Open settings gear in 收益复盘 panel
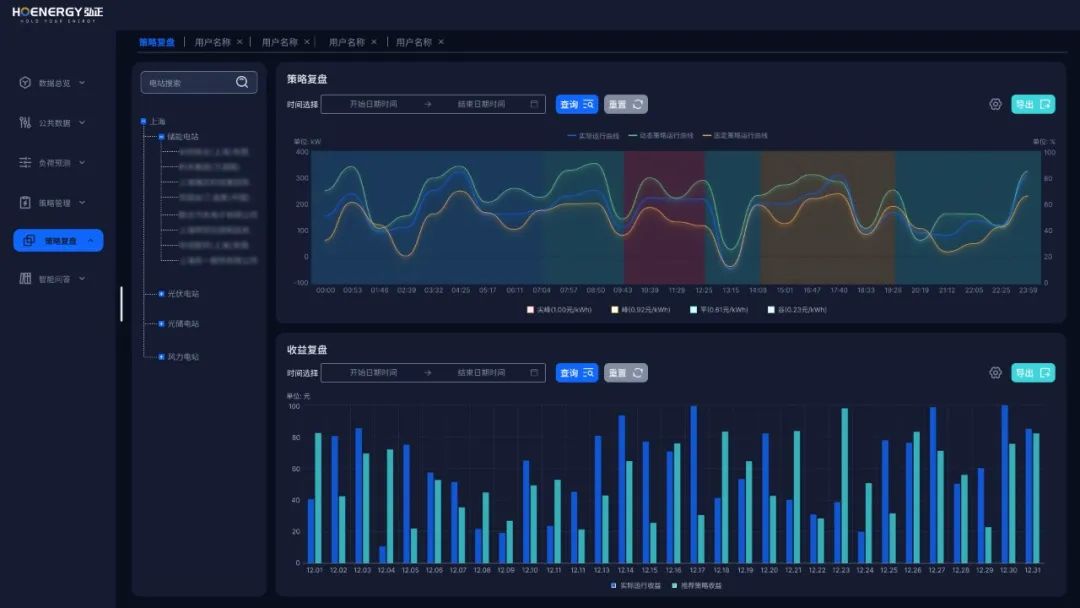 pyautogui.click(x=995, y=373)
